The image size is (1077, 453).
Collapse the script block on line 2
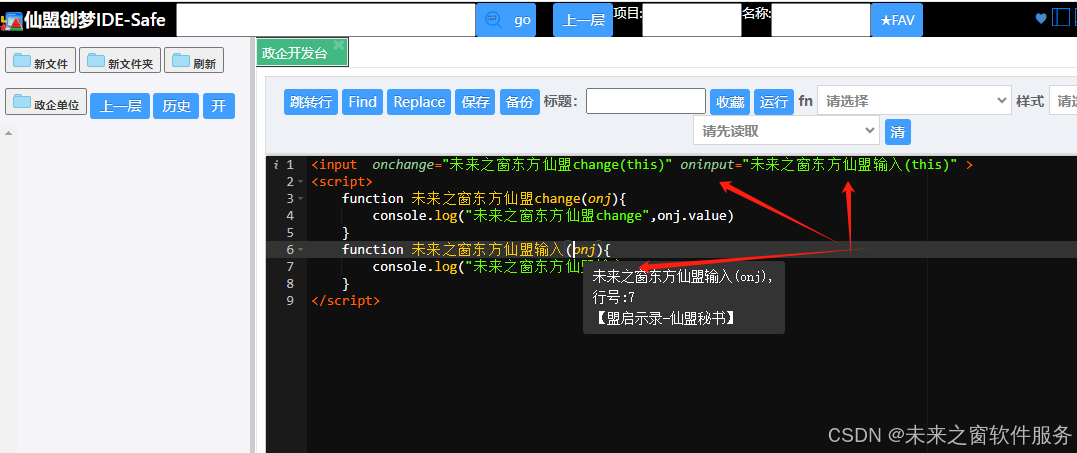coord(301,182)
